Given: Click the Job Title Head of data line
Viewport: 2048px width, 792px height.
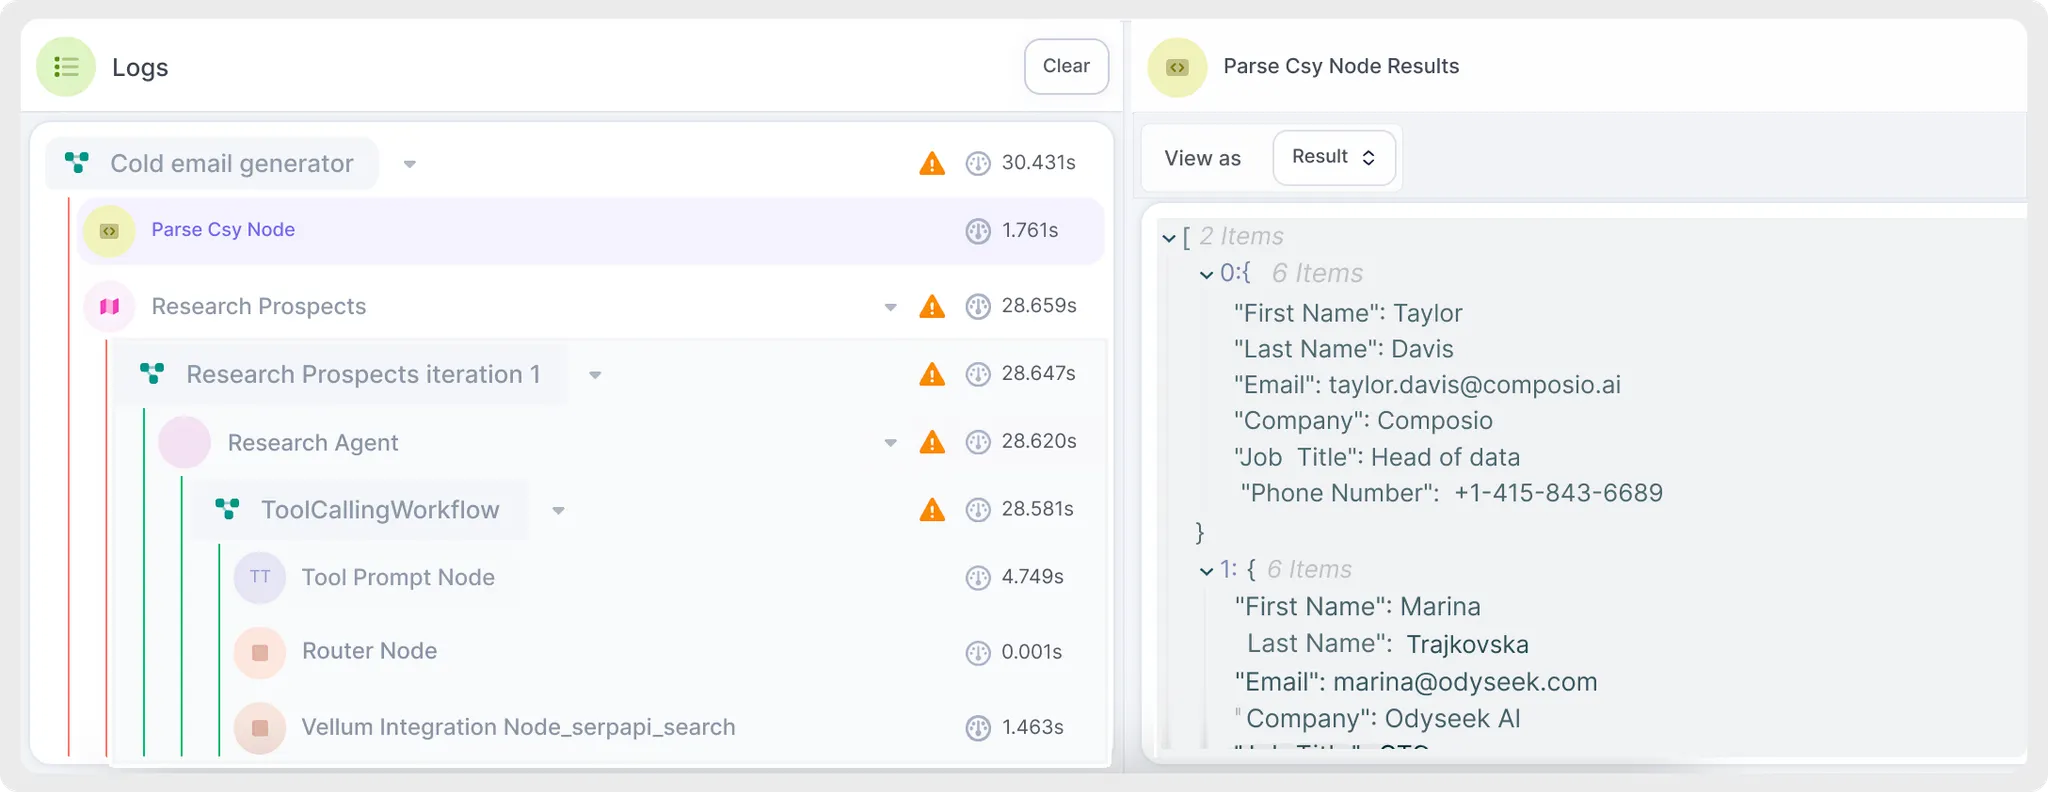Looking at the screenshot, I should tap(1376, 457).
